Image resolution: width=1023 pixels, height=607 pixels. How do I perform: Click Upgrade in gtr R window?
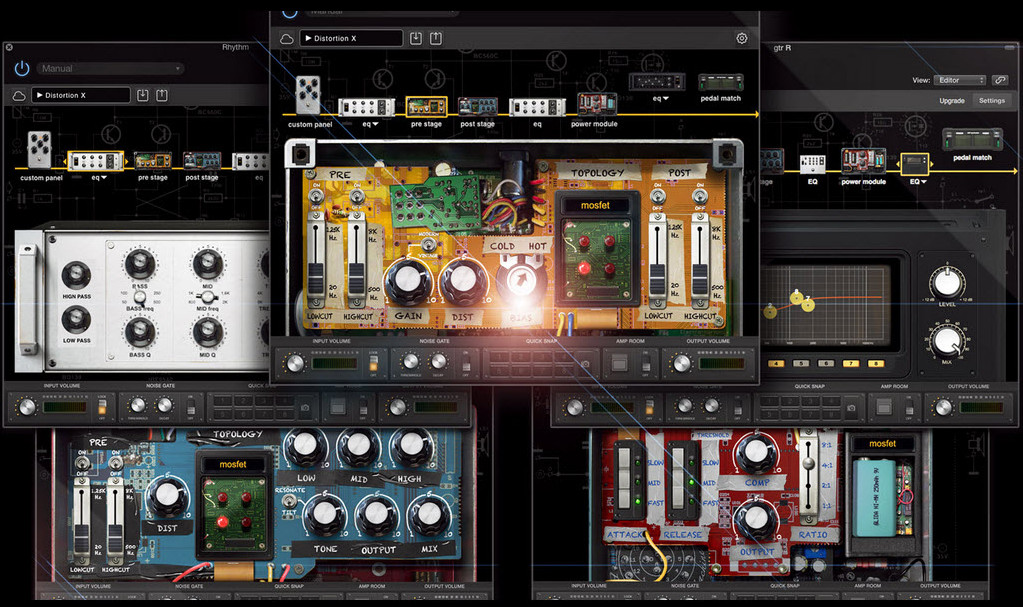[x=952, y=101]
